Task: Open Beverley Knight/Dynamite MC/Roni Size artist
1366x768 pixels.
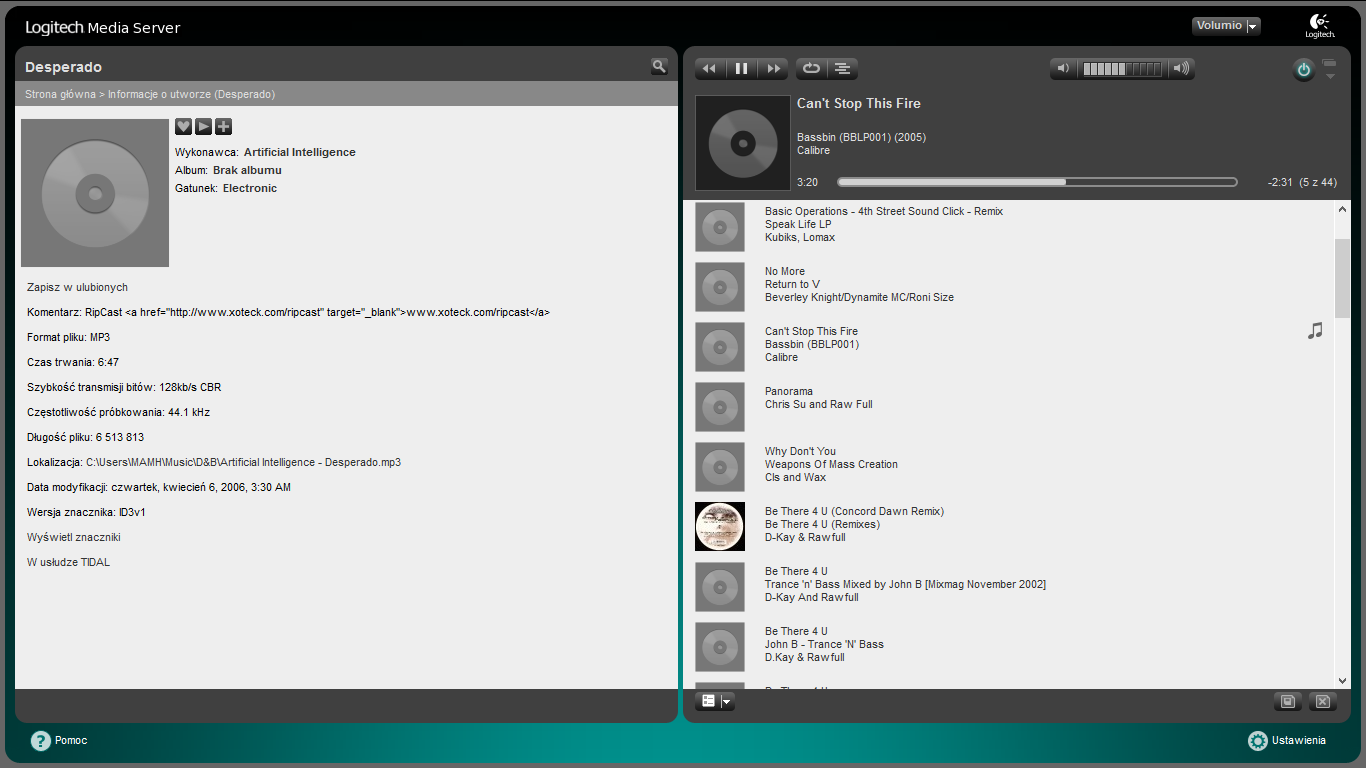Action: tap(859, 297)
